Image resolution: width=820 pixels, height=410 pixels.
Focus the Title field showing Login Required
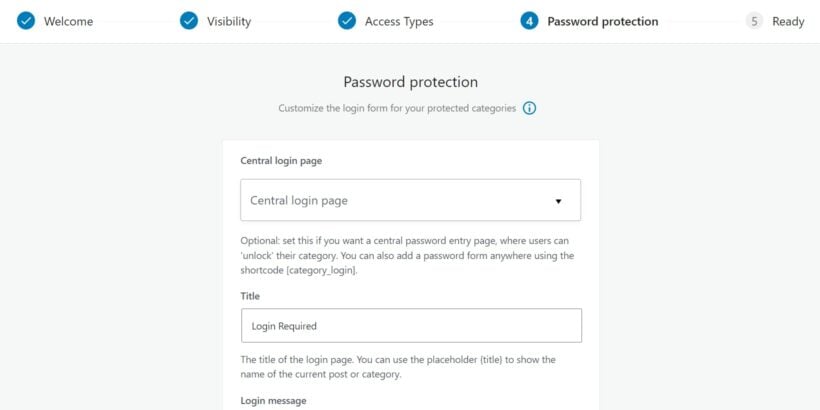click(412, 325)
